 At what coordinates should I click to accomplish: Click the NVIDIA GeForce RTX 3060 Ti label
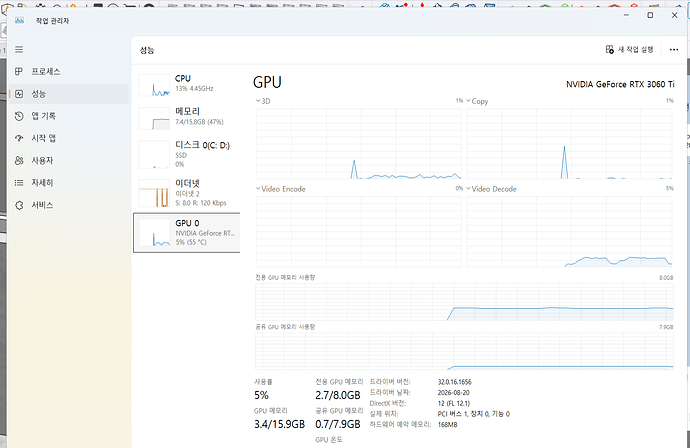pos(620,84)
